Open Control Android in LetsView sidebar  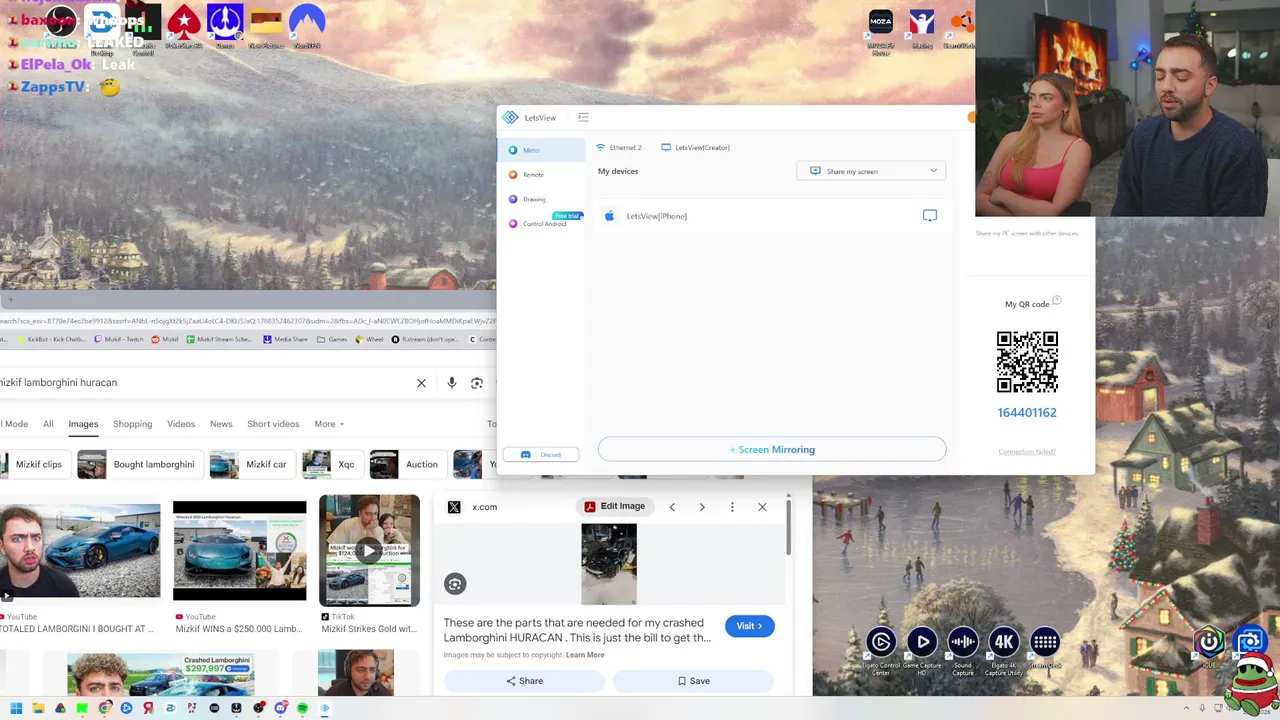coord(540,224)
